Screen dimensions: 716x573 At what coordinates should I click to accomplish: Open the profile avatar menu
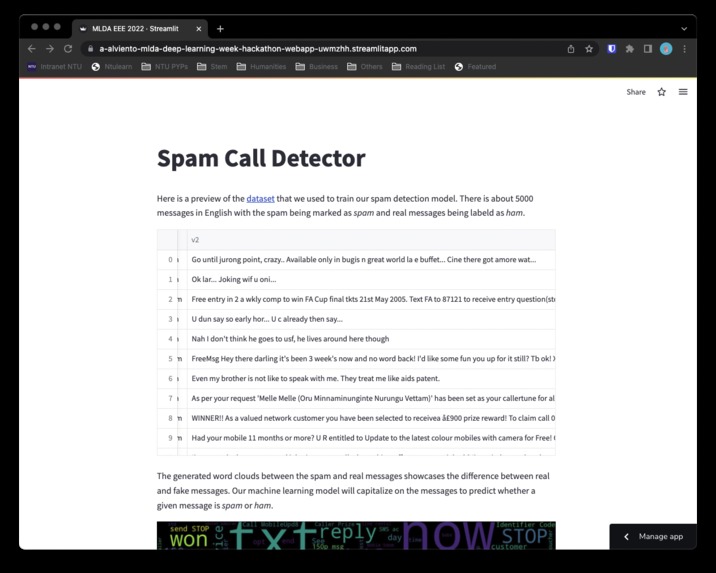[666, 49]
